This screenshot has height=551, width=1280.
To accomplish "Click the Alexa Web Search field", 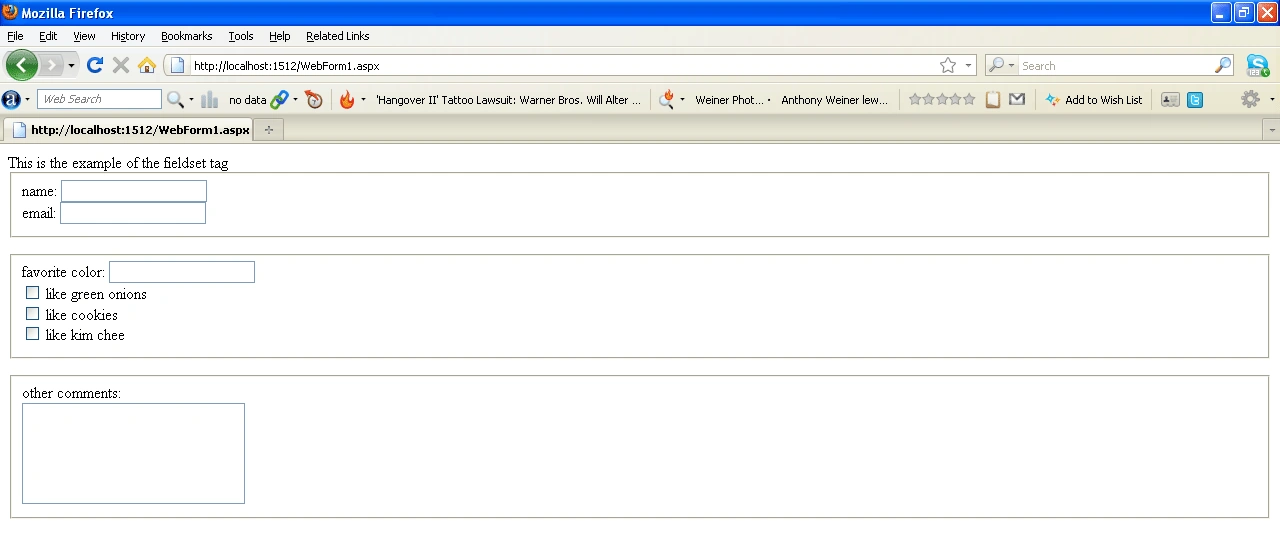I will point(99,99).
